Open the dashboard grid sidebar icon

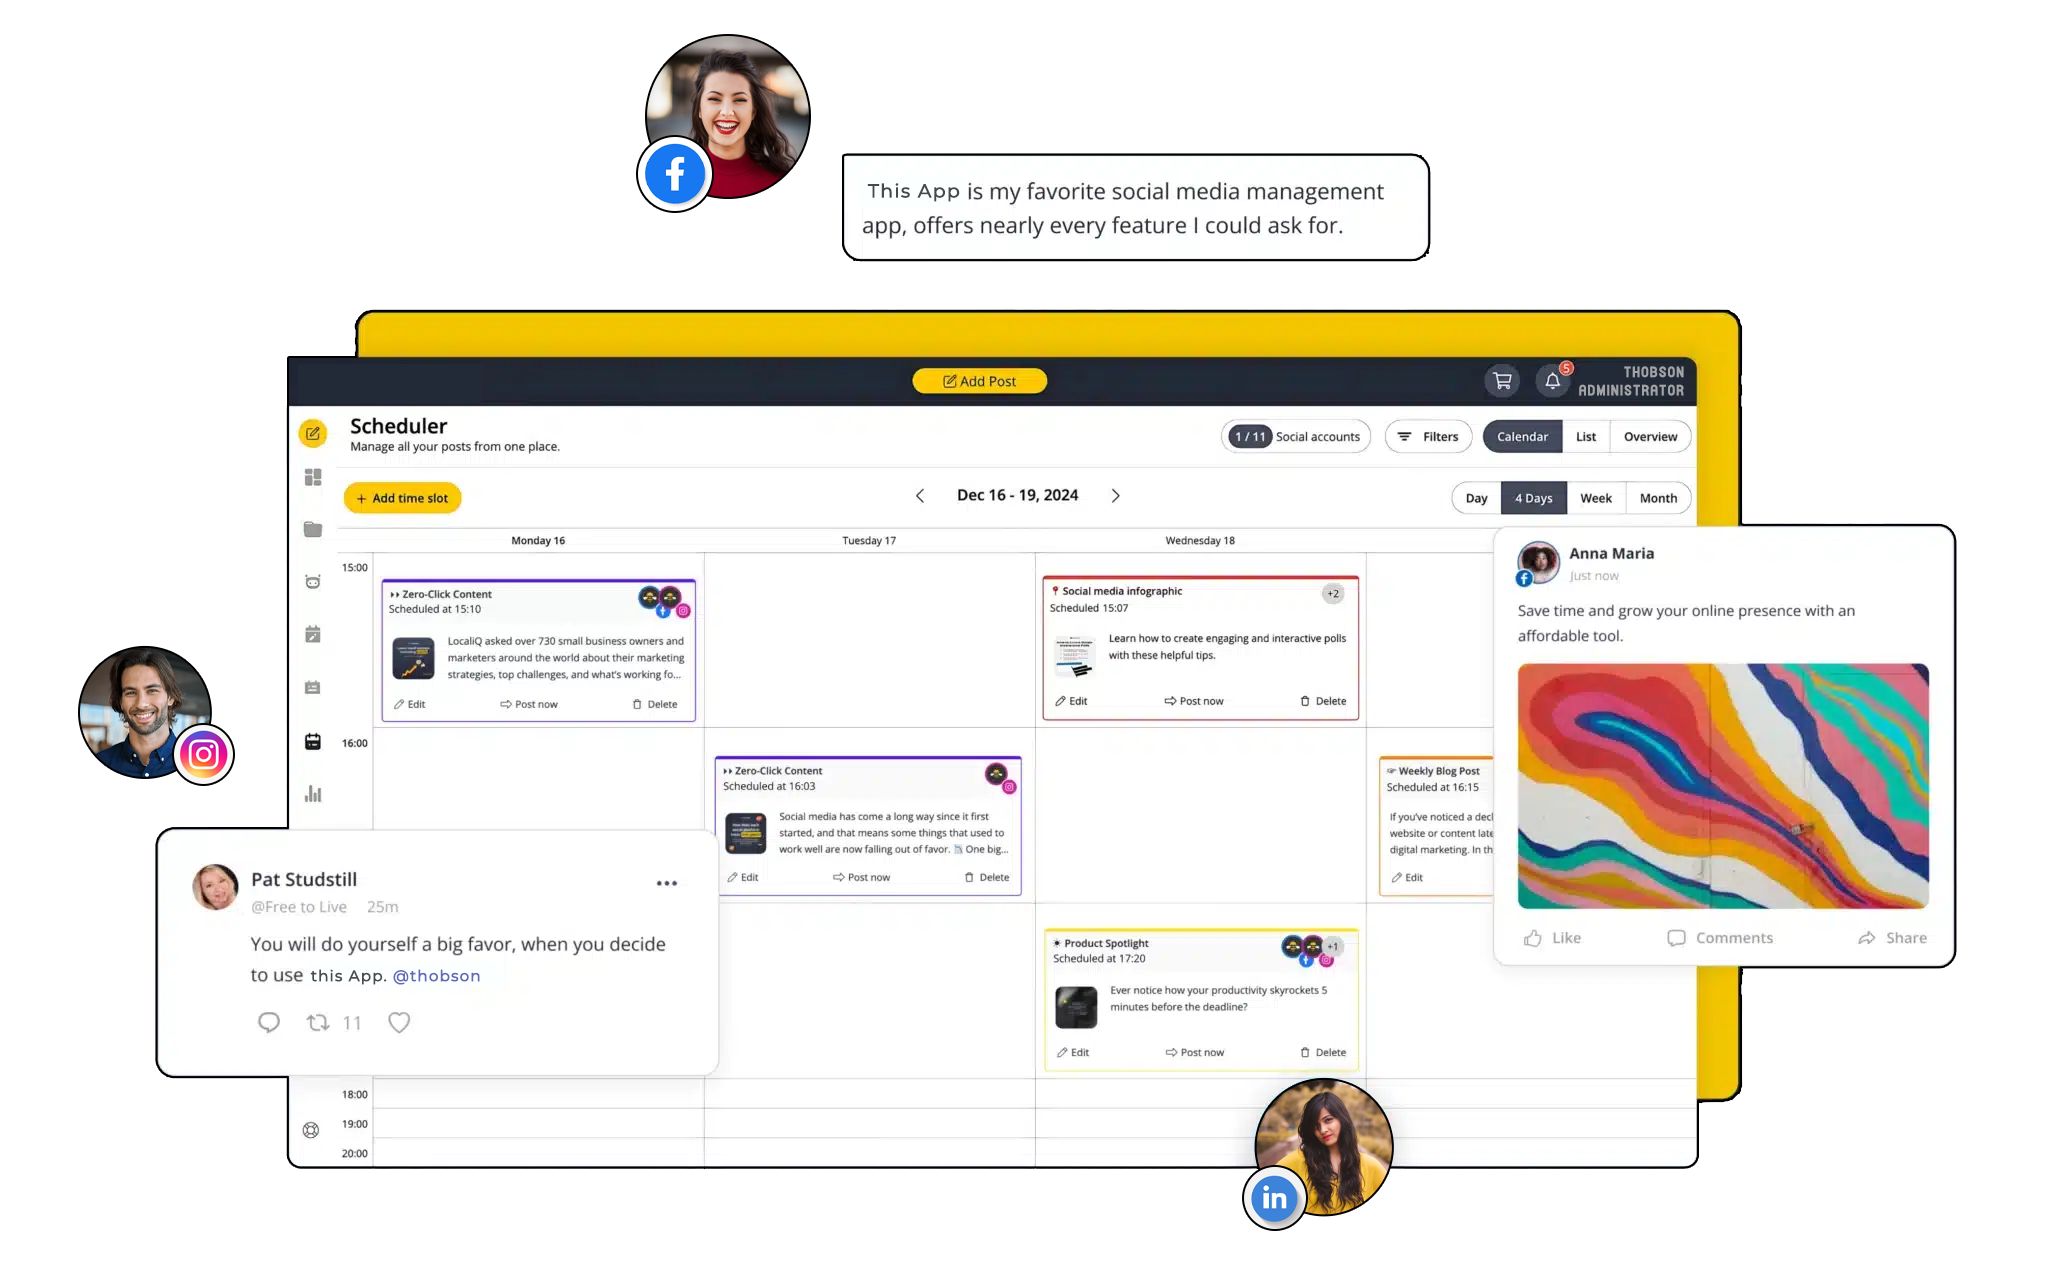pyautogui.click(x=313, y=477)
